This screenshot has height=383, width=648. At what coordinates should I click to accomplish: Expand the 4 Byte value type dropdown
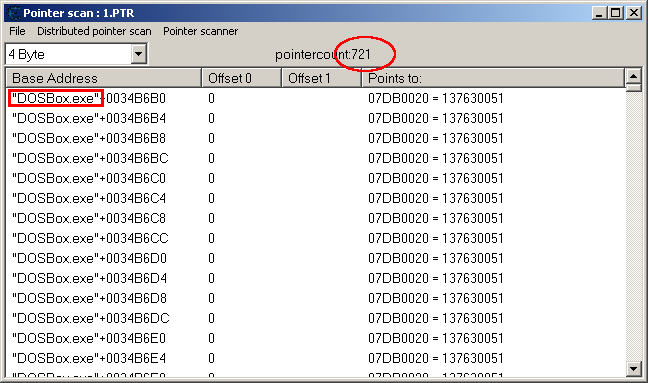point(139,54)
